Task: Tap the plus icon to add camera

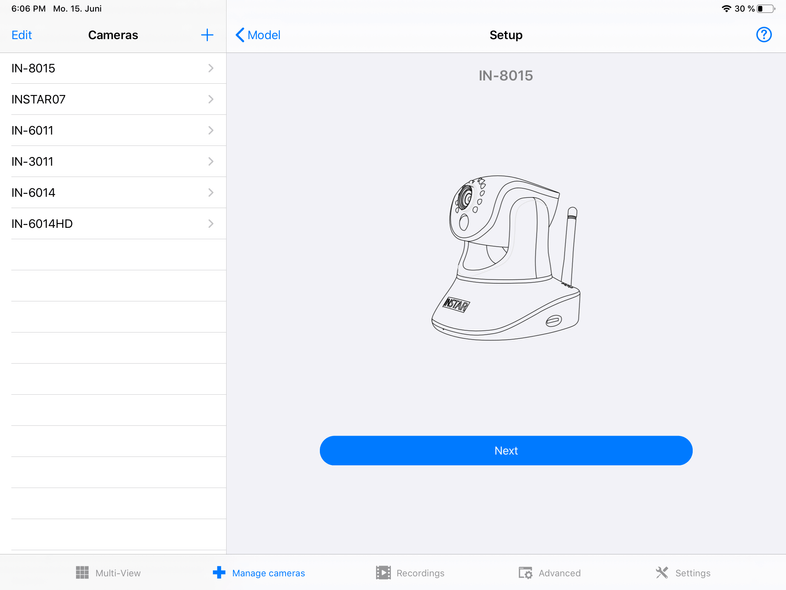Action: point(207,35)
